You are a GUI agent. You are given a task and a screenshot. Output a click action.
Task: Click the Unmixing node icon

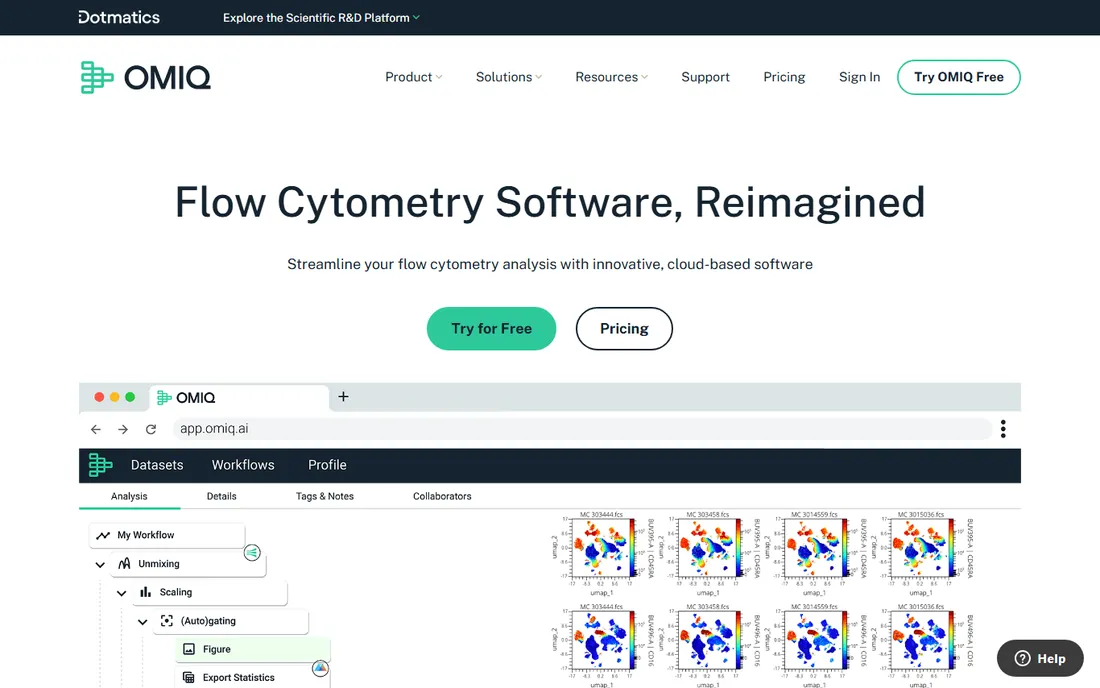(124, 563)
